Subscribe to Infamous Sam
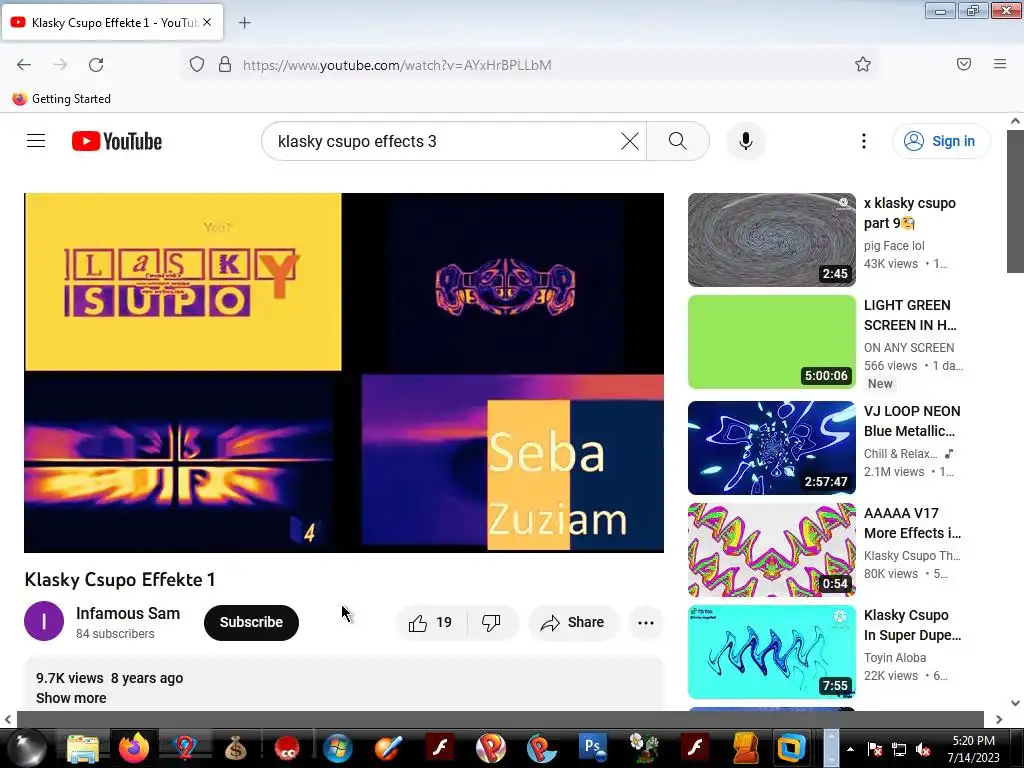This screenshot has height=768, width=1024. tap(251, 622)
